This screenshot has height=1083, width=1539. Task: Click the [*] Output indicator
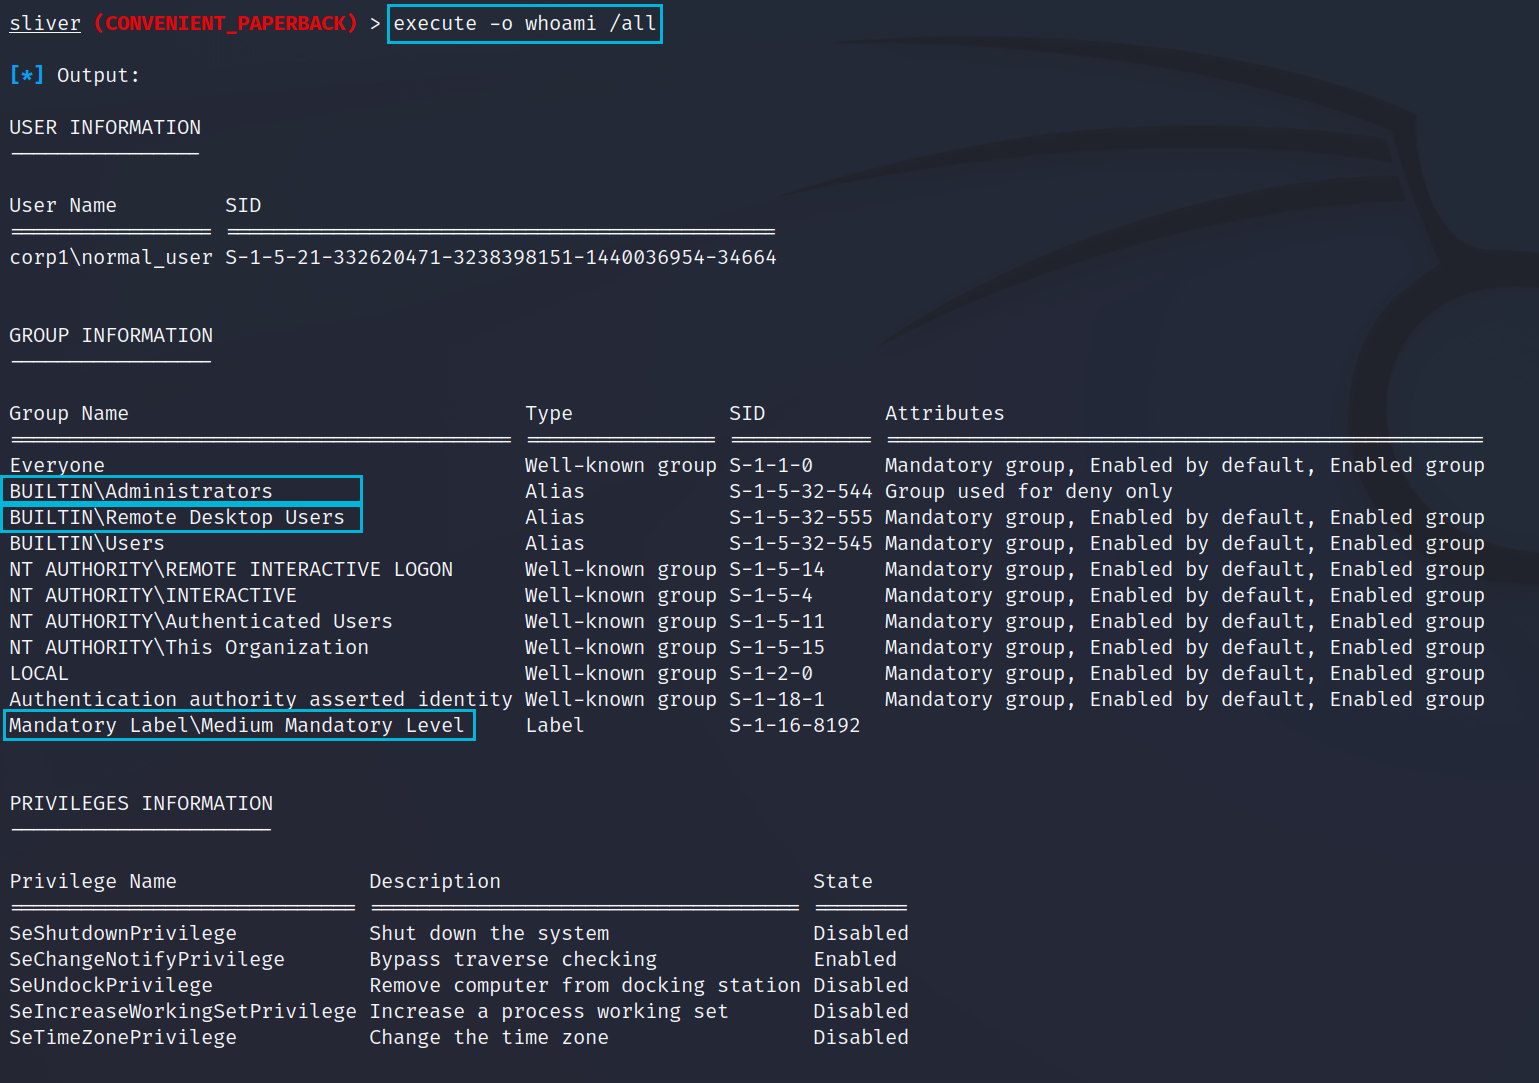pyautogui.click(x=74, y=75)
